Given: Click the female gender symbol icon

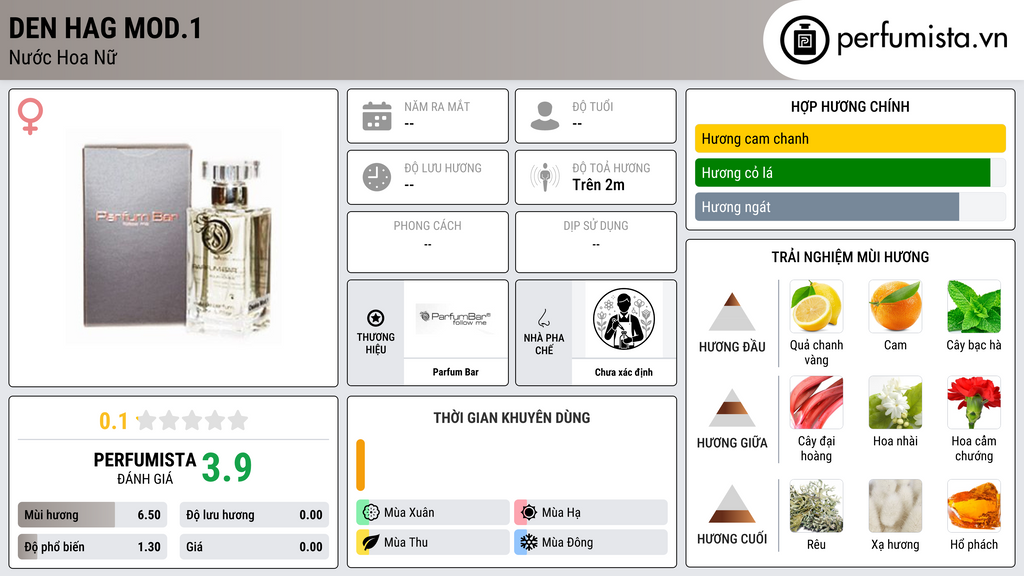Looking at the screenshot, I should 30,116.
